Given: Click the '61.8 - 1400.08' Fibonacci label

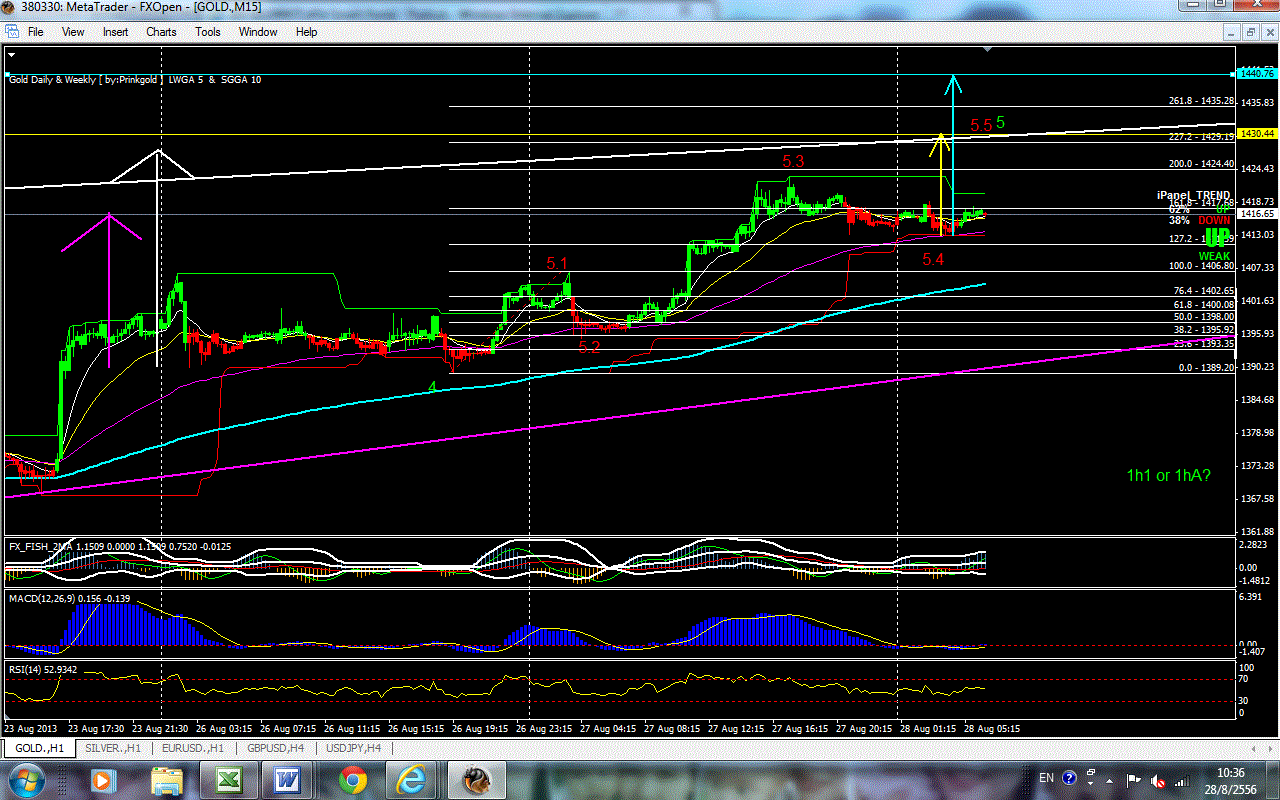Looking at the screenshot, I should tap(1203, 304).
